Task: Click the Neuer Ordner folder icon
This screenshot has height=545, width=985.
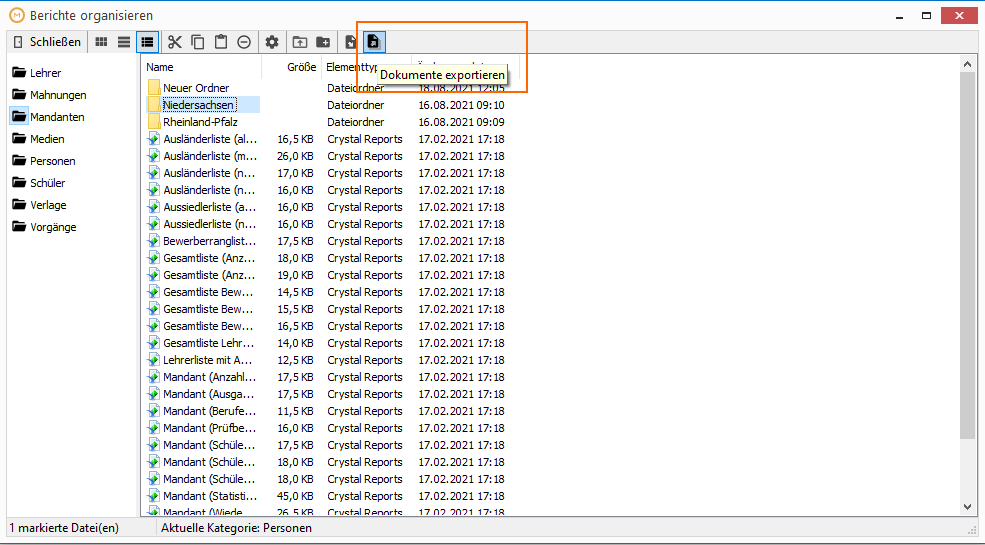Action: [154, 88]
